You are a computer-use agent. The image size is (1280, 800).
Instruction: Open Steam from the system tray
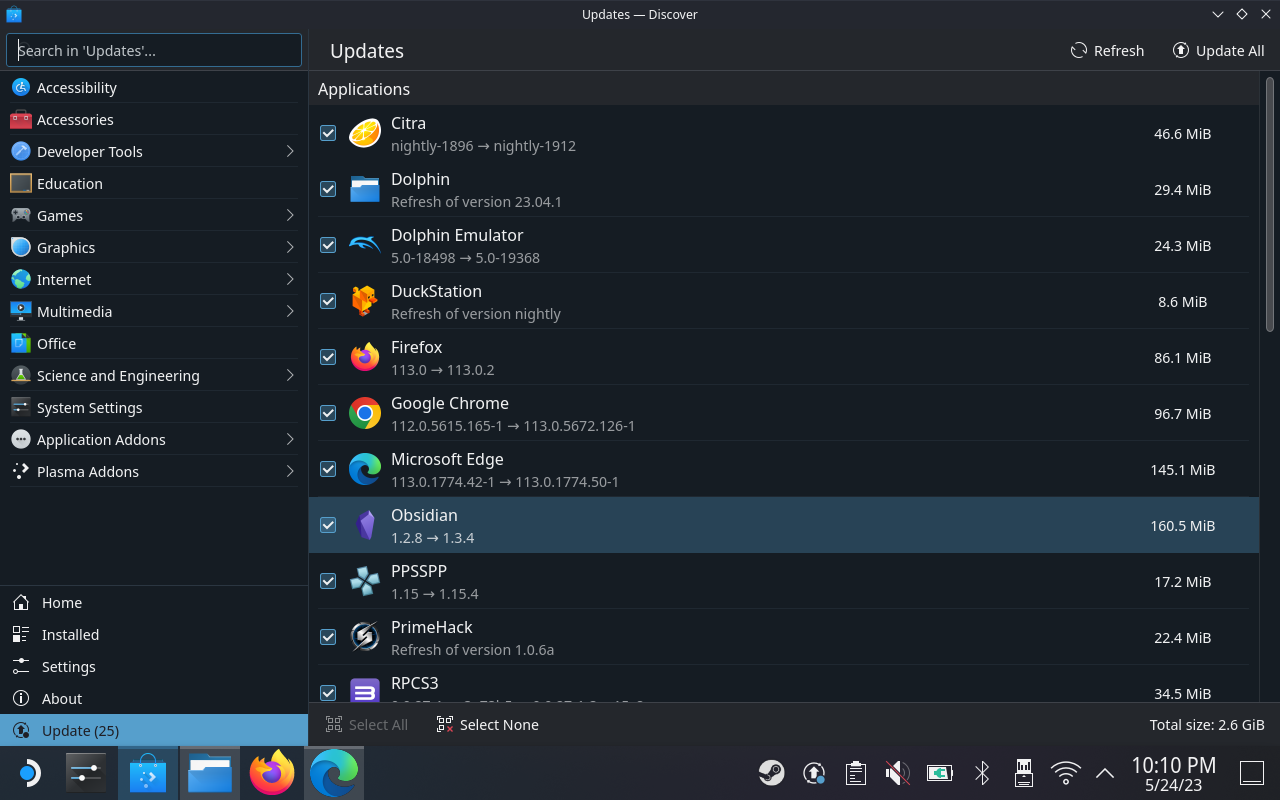(x=770, y=772)
